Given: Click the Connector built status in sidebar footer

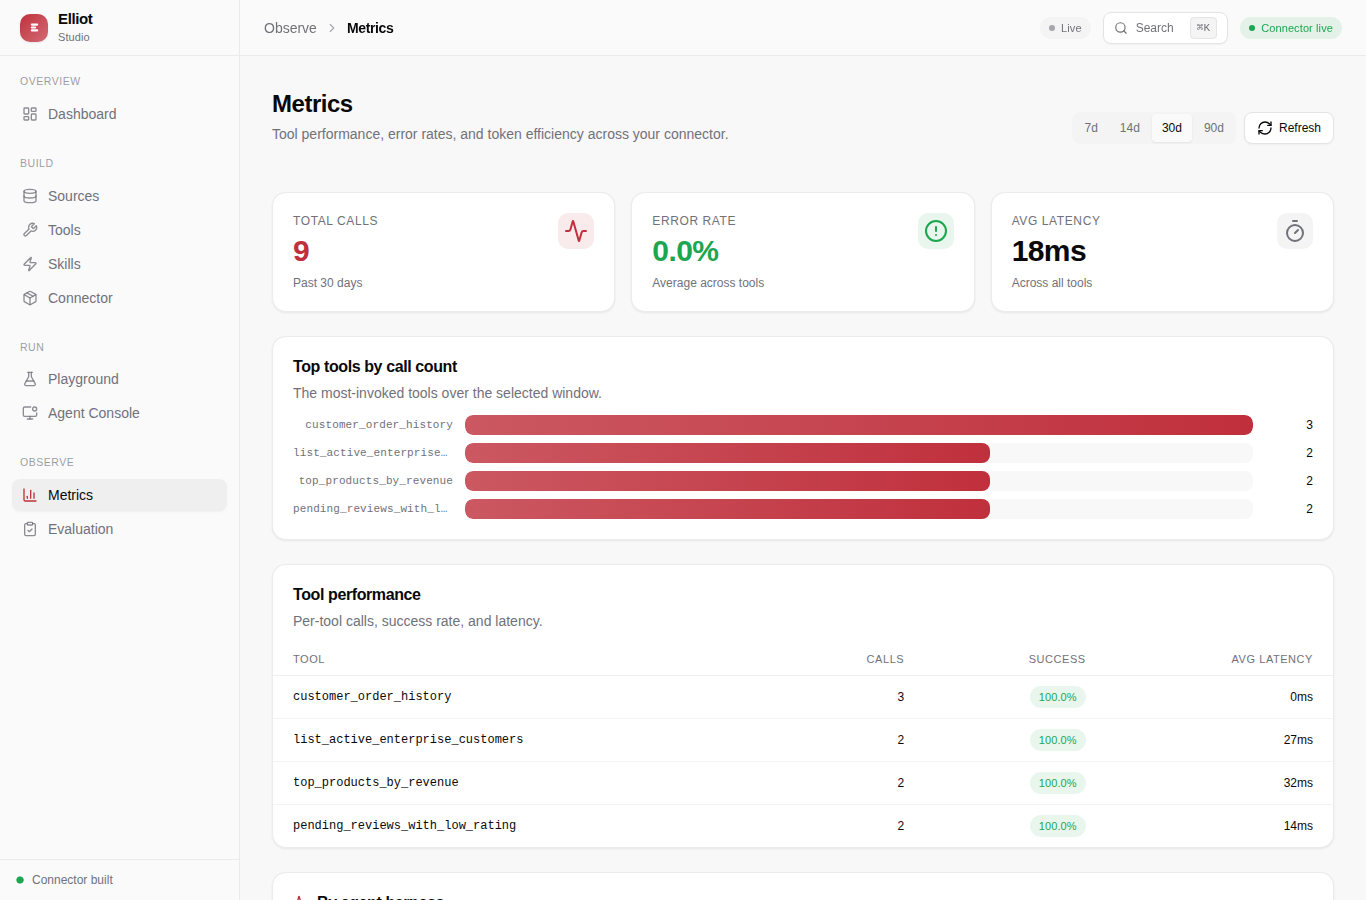Looking at the screenshot, I should tap(64, 880).
